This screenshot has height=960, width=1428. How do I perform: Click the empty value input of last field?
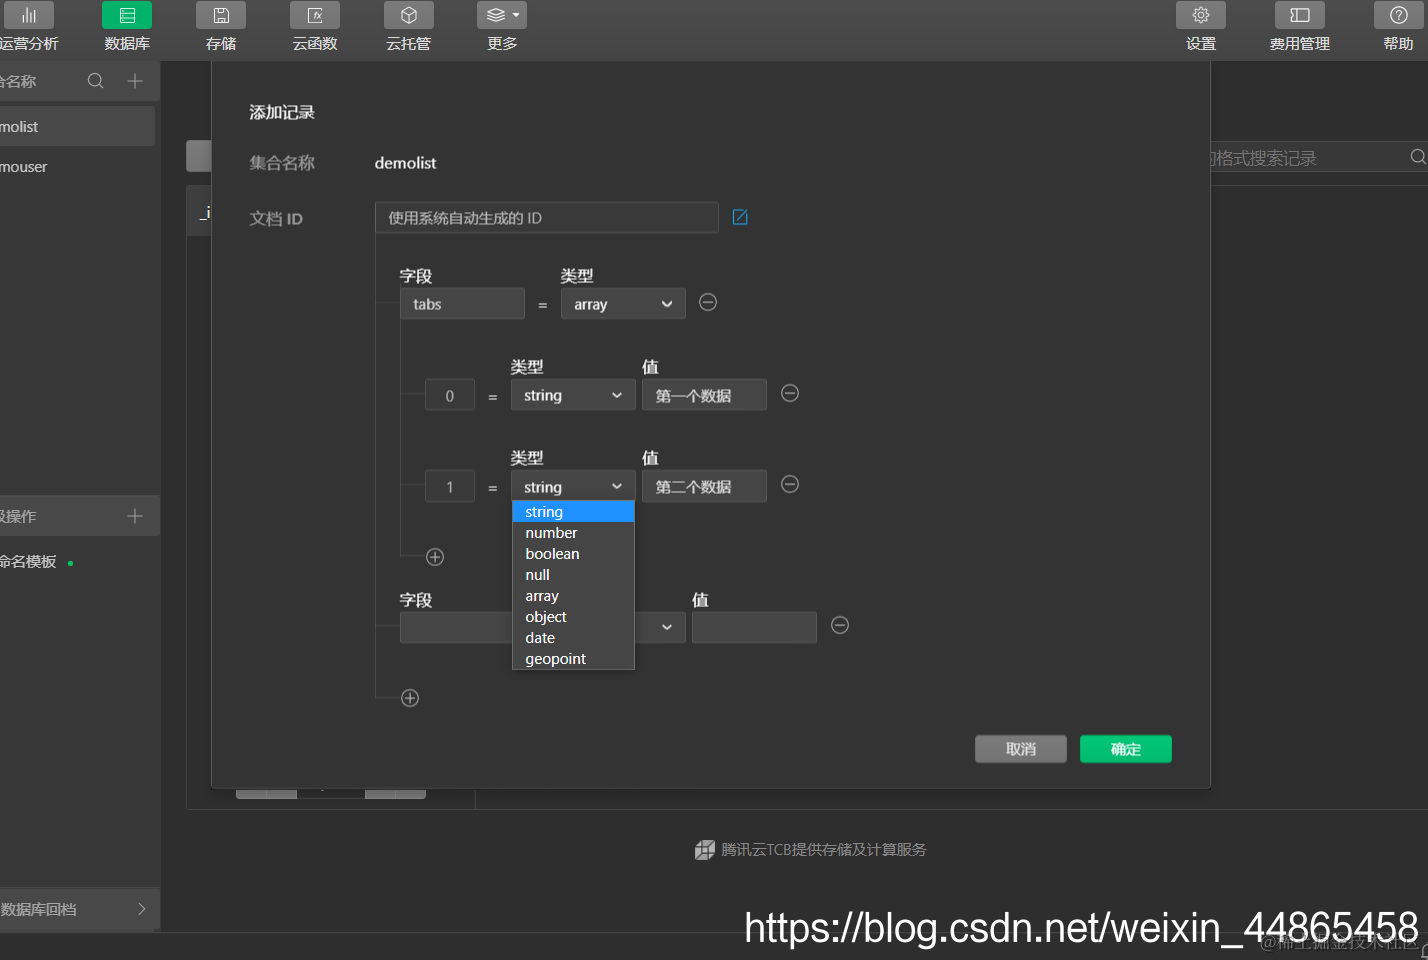pyautogui.click(x=754, y=627)
